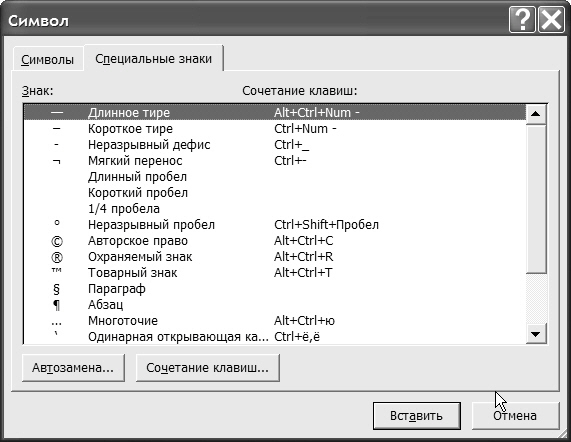Viewport: 571px width, 442px height.
Task: Click the section § symbol
Action: (x=56, y=289)
